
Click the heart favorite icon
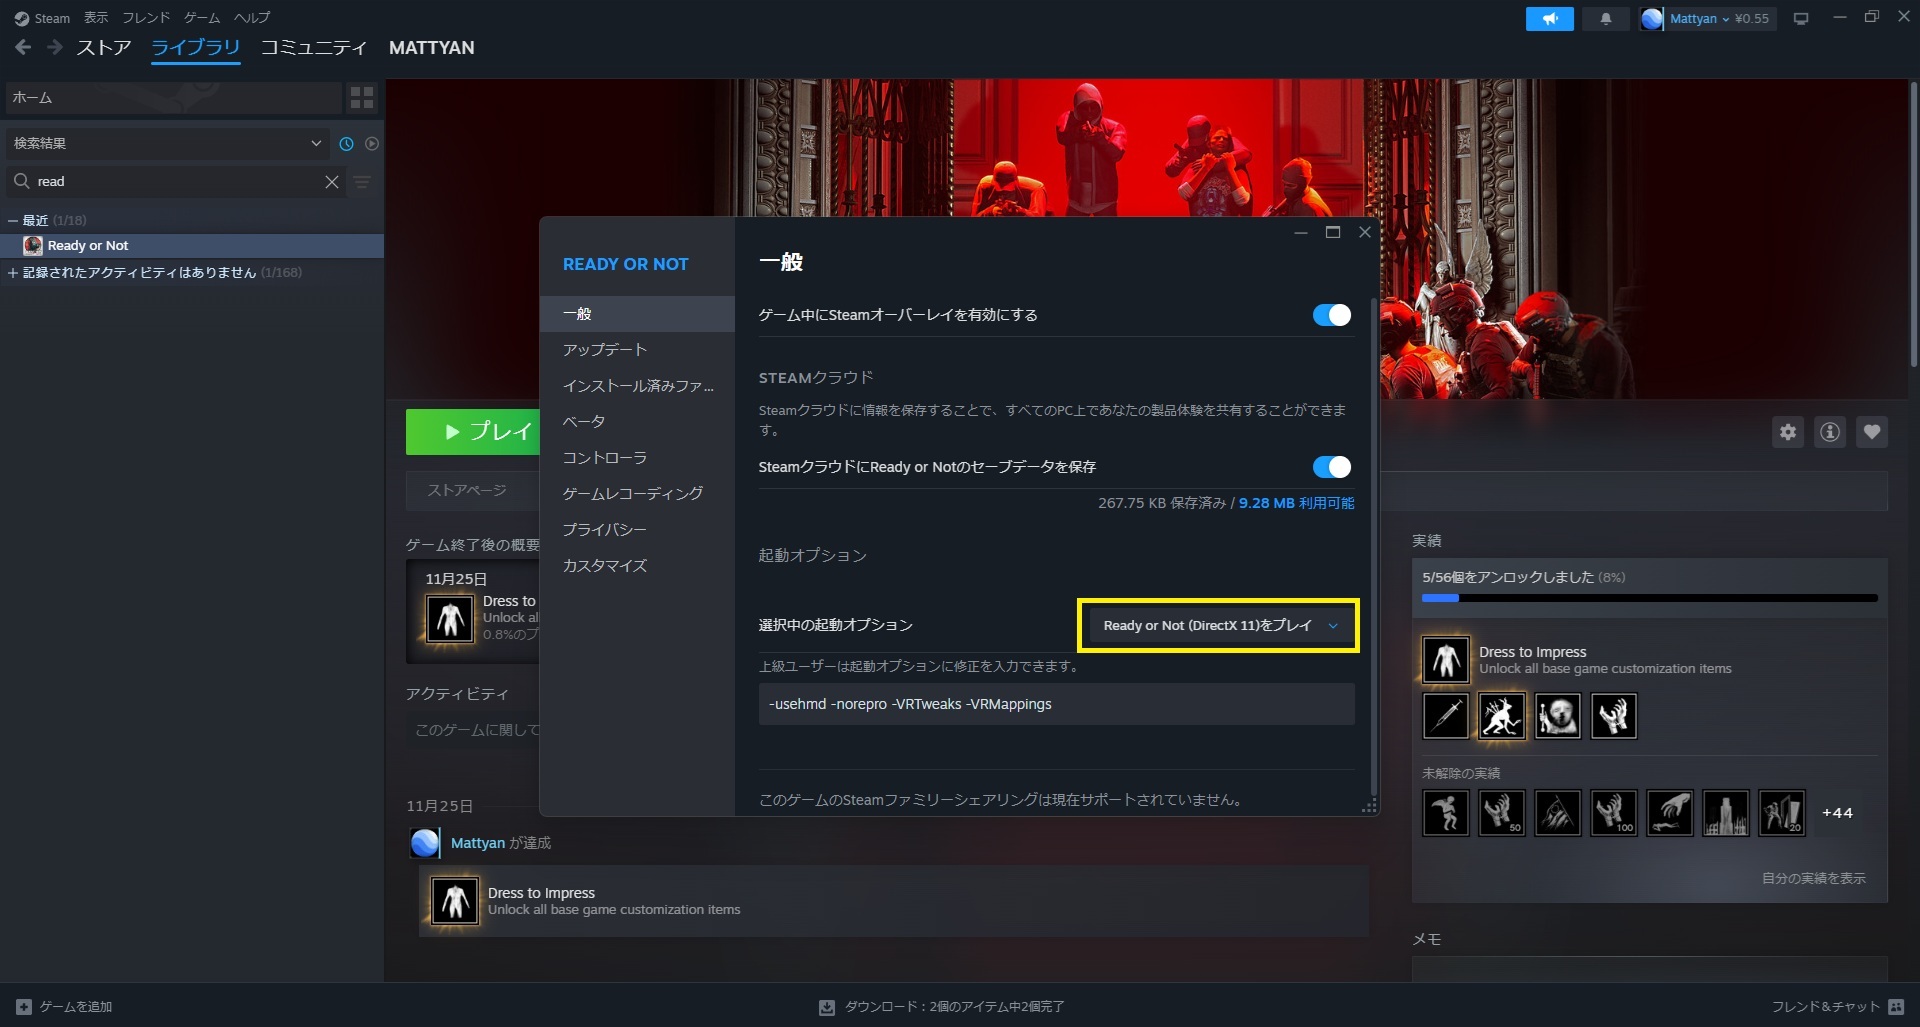(x=1872, y=432)
